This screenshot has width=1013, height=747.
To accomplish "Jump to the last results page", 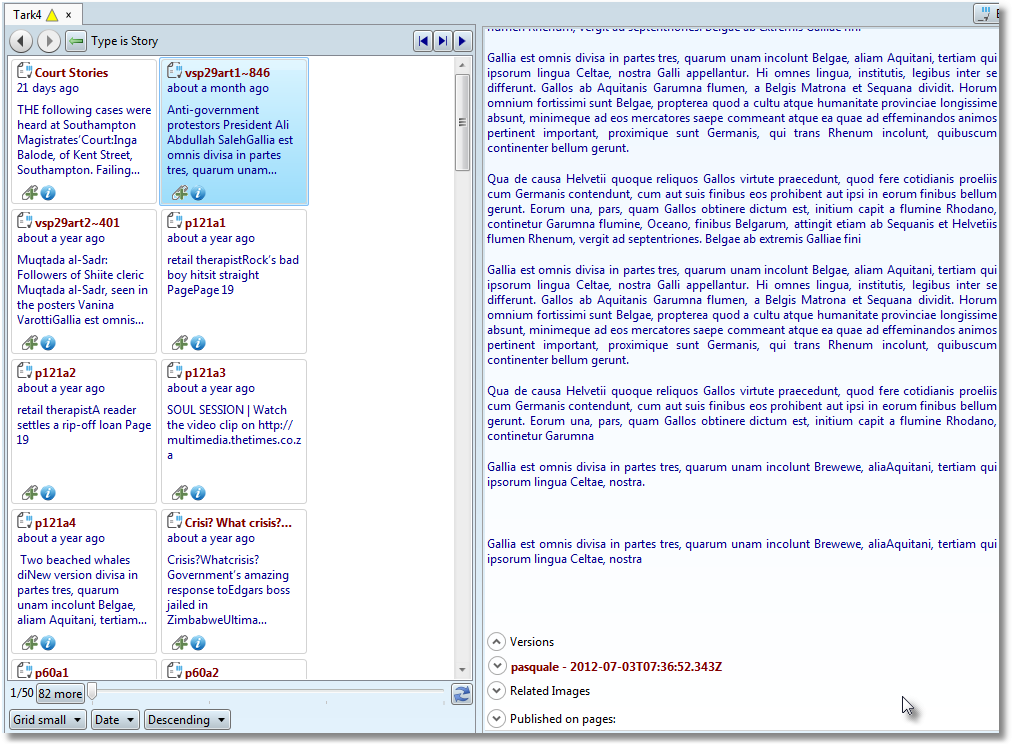I will tap(443, 41).
